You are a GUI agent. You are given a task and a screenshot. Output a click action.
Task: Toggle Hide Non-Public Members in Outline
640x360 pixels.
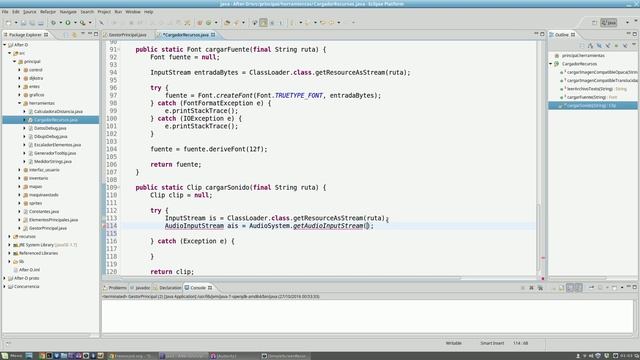click(x=616, y=46)
